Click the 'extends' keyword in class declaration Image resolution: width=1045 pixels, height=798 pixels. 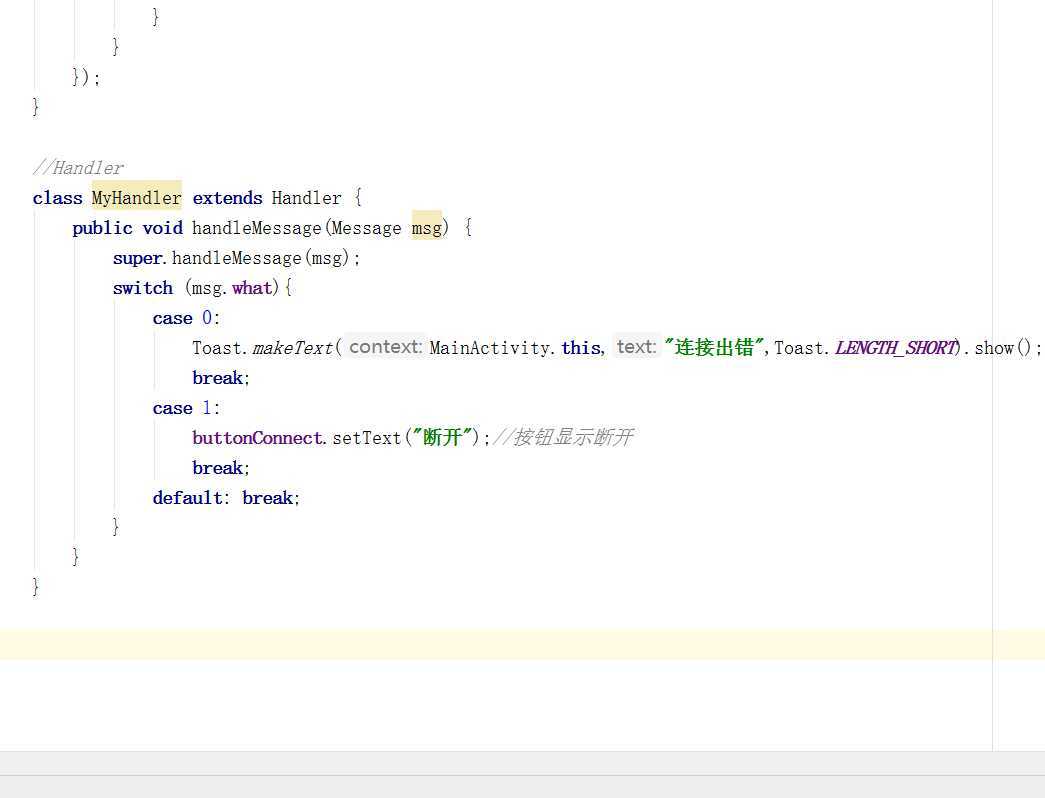point(227,198)
